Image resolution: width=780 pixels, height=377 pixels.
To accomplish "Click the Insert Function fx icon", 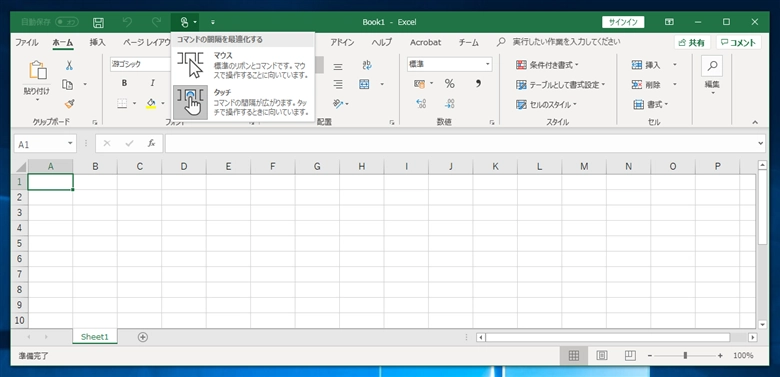I will tap(152, 144).
